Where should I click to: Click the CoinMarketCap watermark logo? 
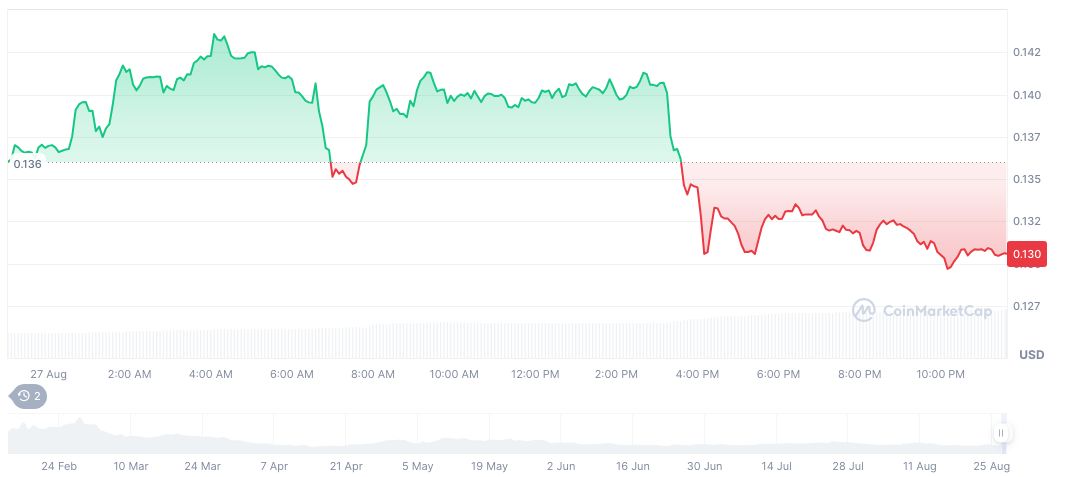tap(922, 311)
